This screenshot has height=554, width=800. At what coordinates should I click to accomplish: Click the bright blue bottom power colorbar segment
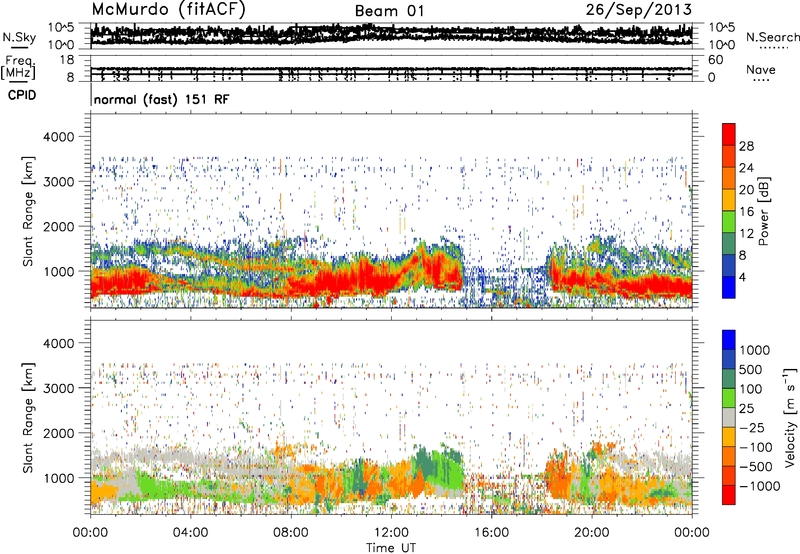[729, 287]
